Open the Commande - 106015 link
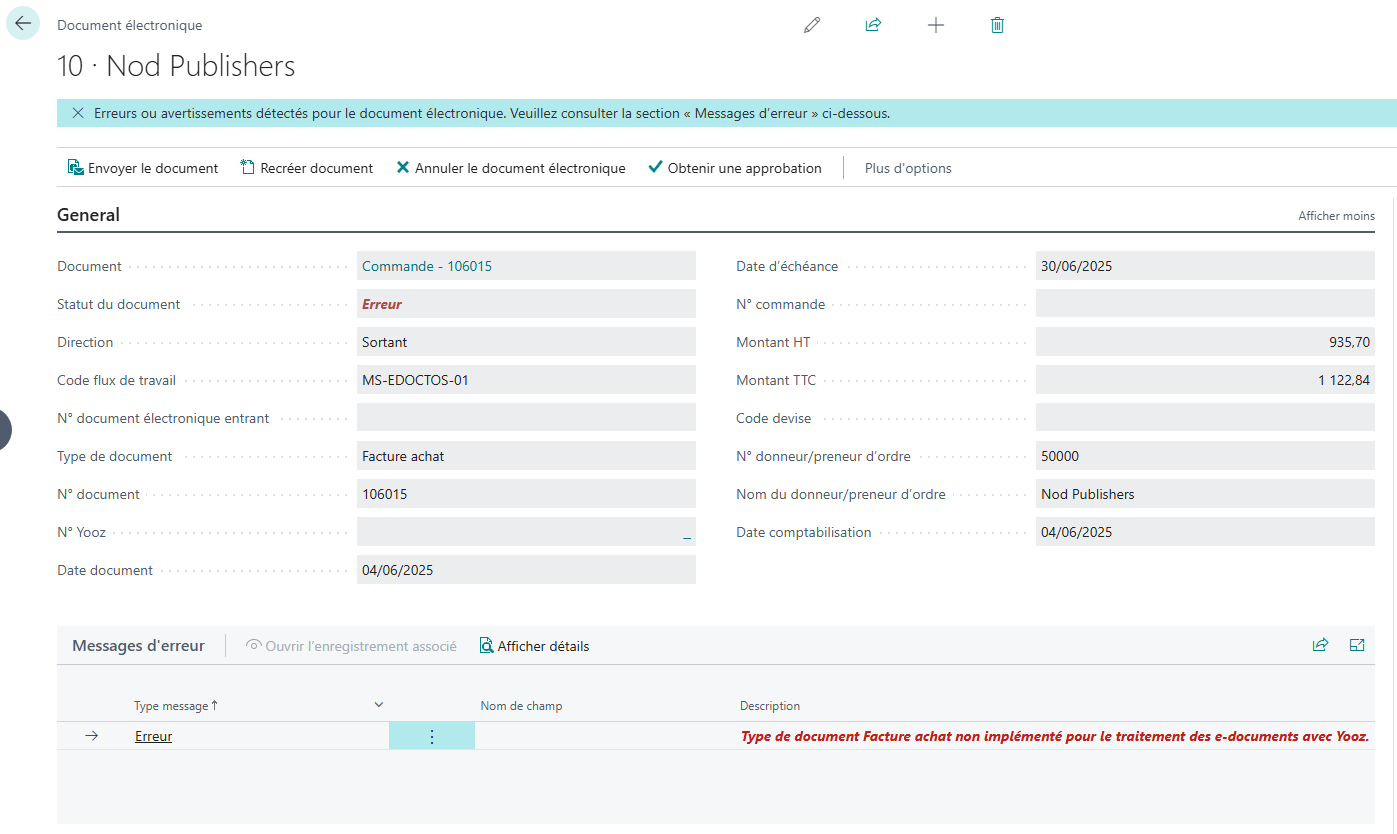Screen dimensions: 1397x834 [x=427, y=266]
